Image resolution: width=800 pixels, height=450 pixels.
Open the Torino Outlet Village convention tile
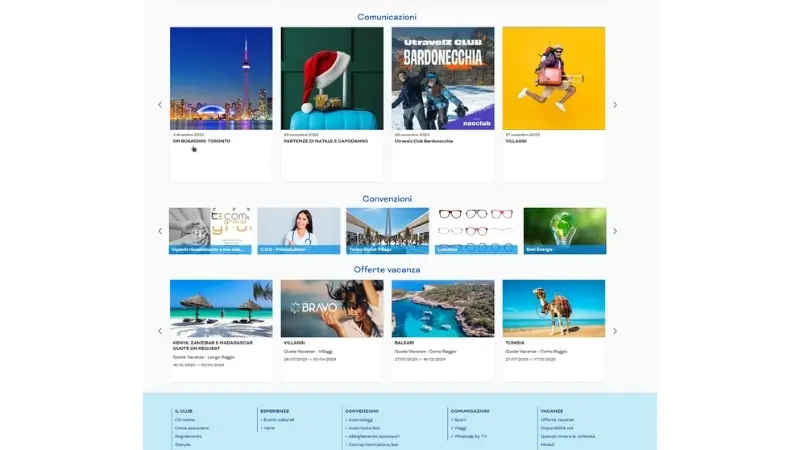tap(387, 231)
